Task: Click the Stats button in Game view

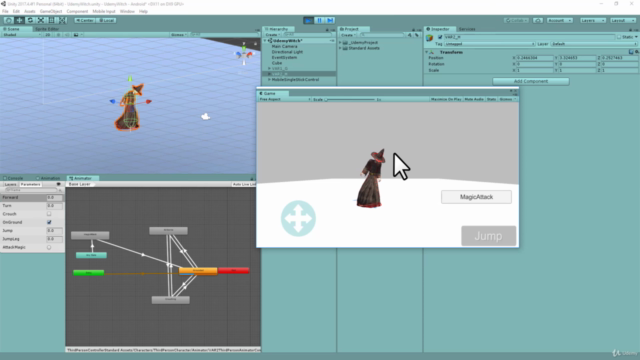Action: [x=491, y=99]
